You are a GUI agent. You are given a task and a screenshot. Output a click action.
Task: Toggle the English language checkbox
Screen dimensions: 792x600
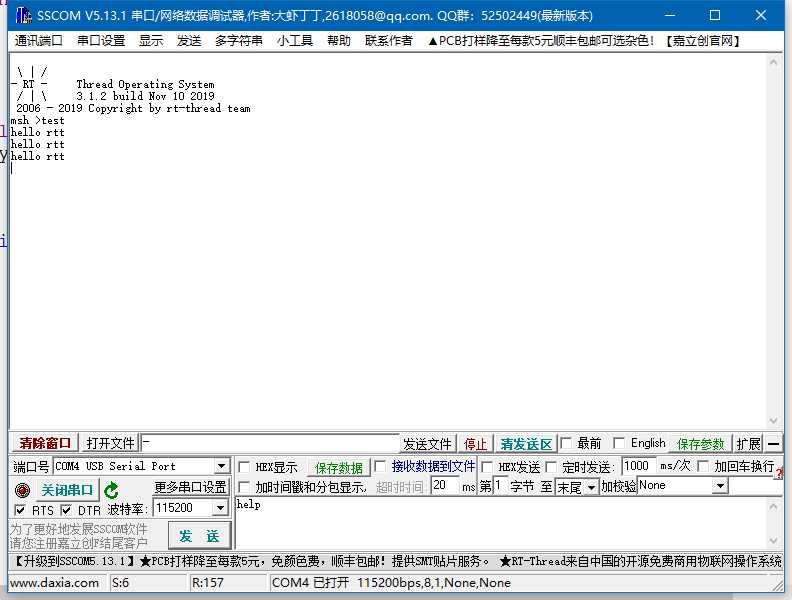[x=618, y=443]
